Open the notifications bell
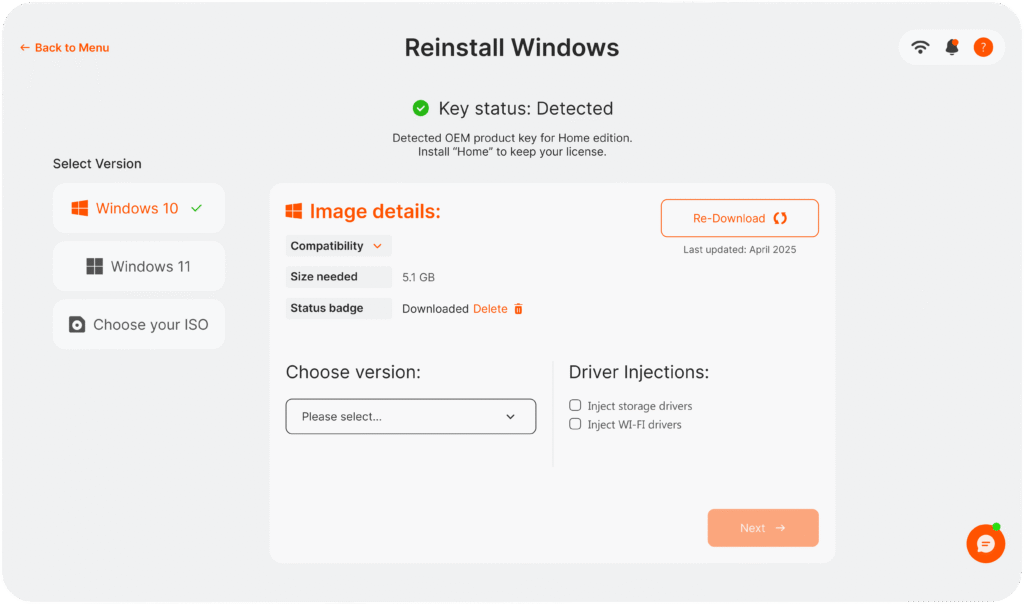Screen dimensions: 1024x604 [x=952, y=47]
